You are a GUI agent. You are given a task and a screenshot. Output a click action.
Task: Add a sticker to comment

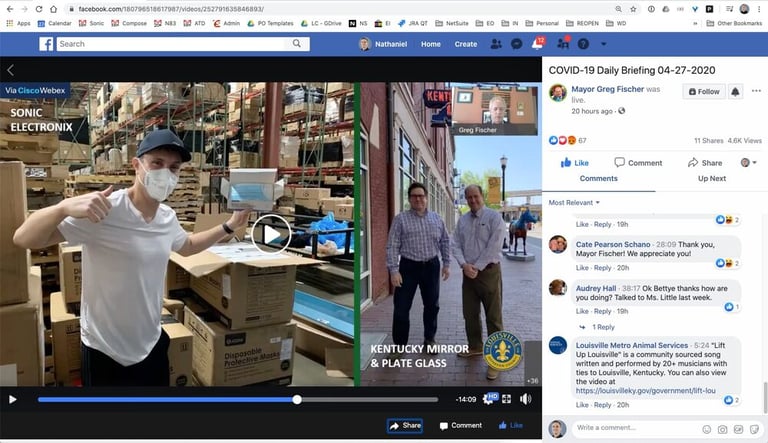(x=754, y=429)
